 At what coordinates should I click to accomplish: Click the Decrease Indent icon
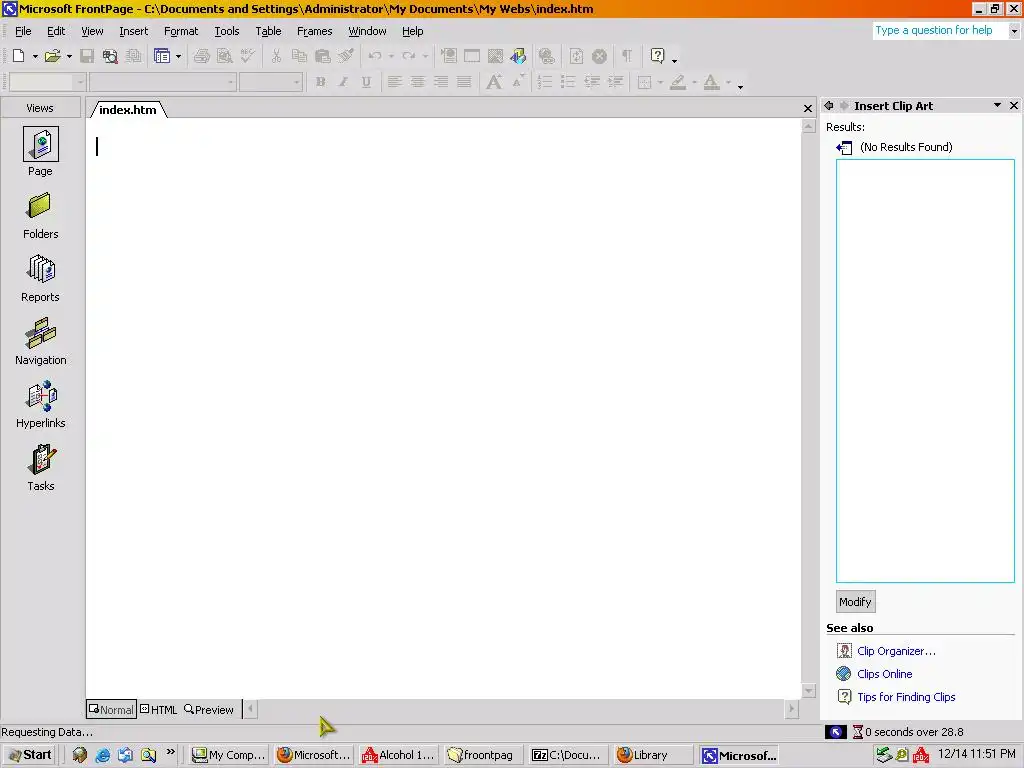[592, 82]
